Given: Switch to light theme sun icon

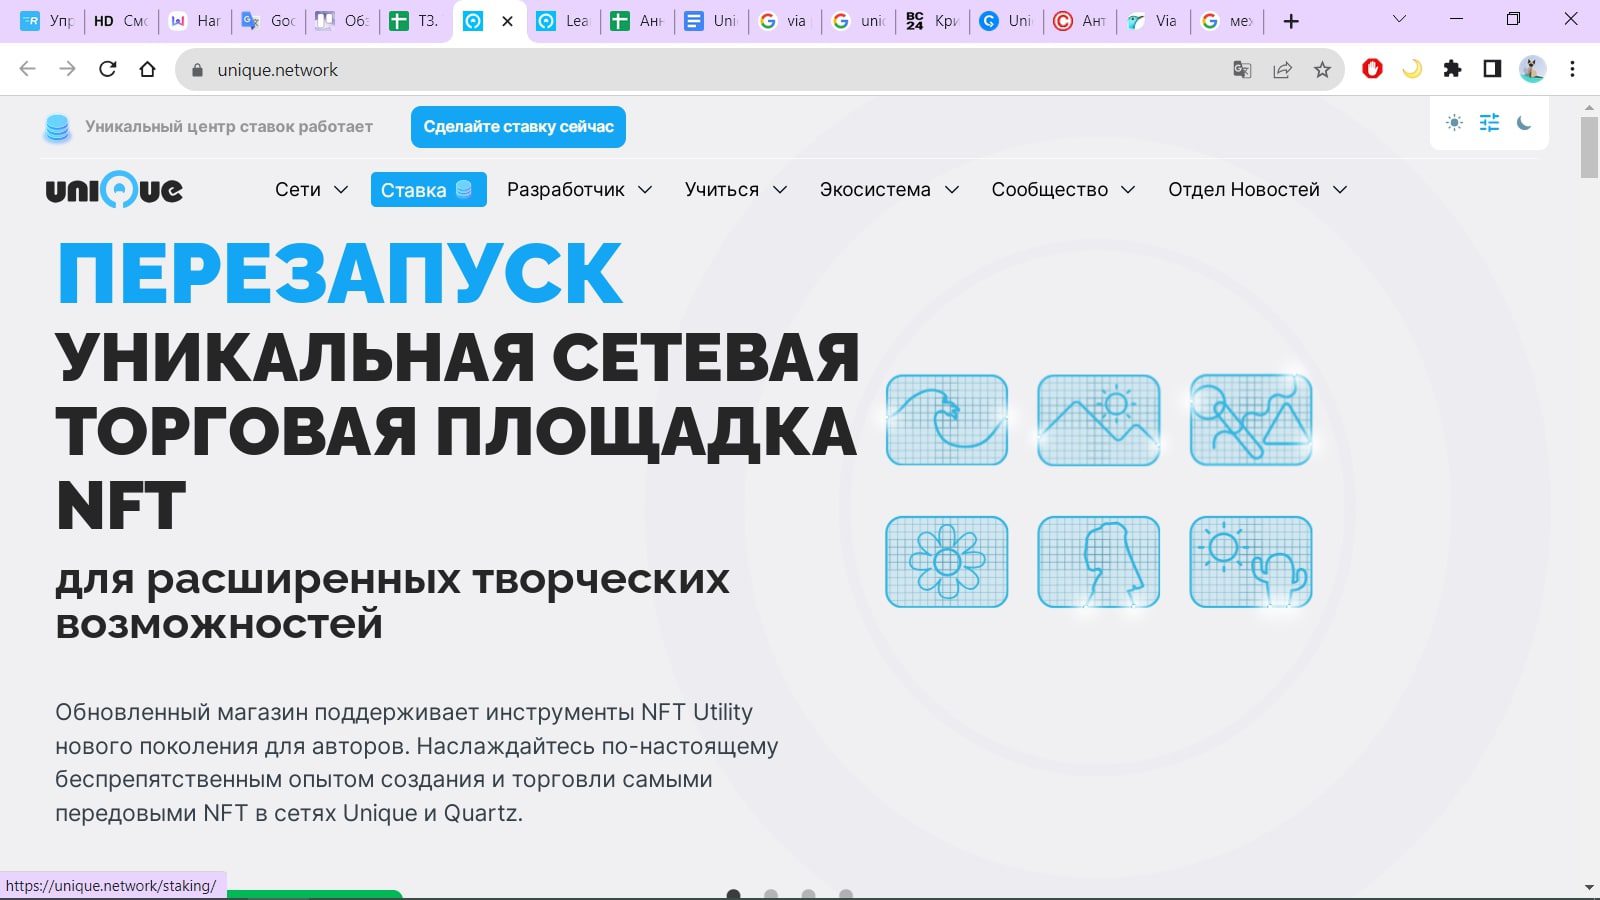Looking at the screenshot, I should [x=1454, y=123].
